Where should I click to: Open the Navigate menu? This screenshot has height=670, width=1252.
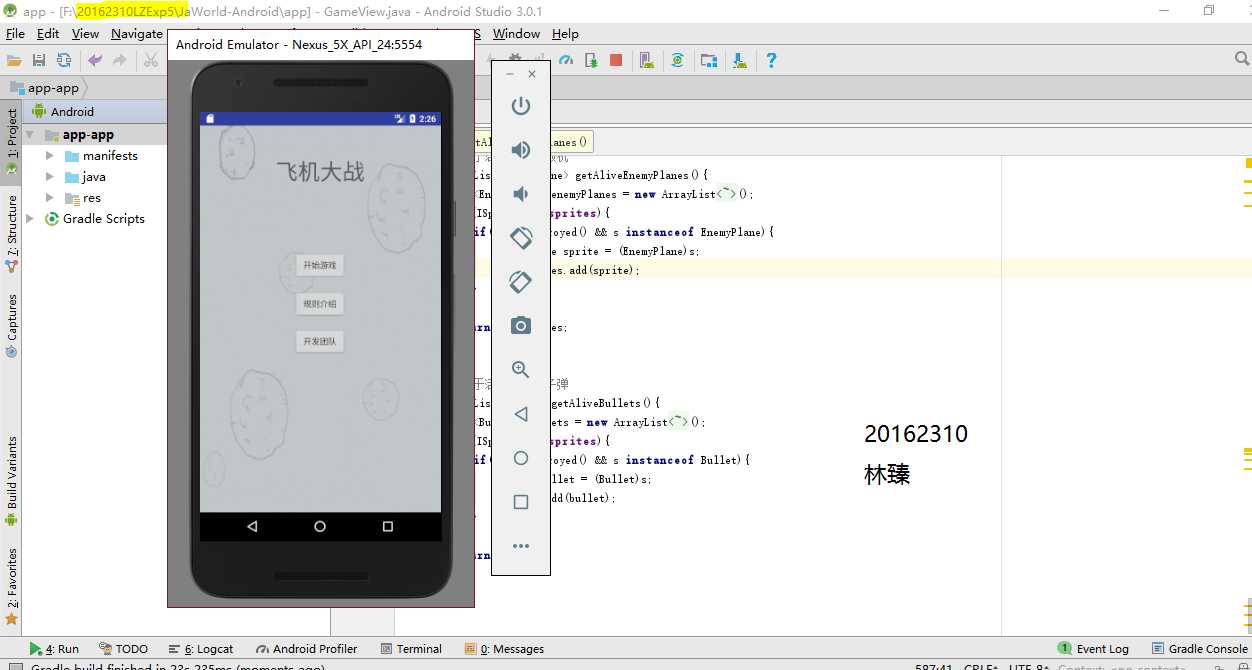pyautogui.click(x=137, y=34)
